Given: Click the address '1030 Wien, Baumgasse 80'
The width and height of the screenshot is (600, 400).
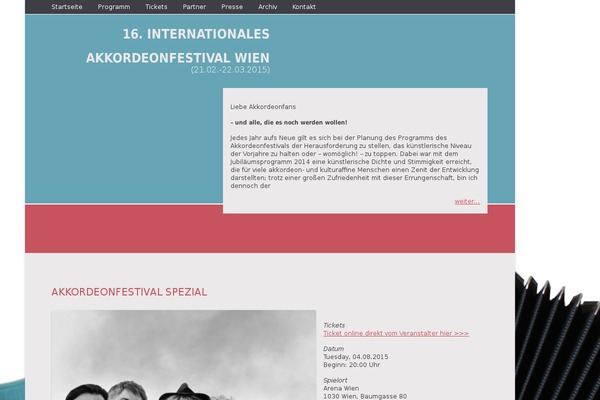Looking at the screenshot, I should pyautogui.click(x=365, y=396).
